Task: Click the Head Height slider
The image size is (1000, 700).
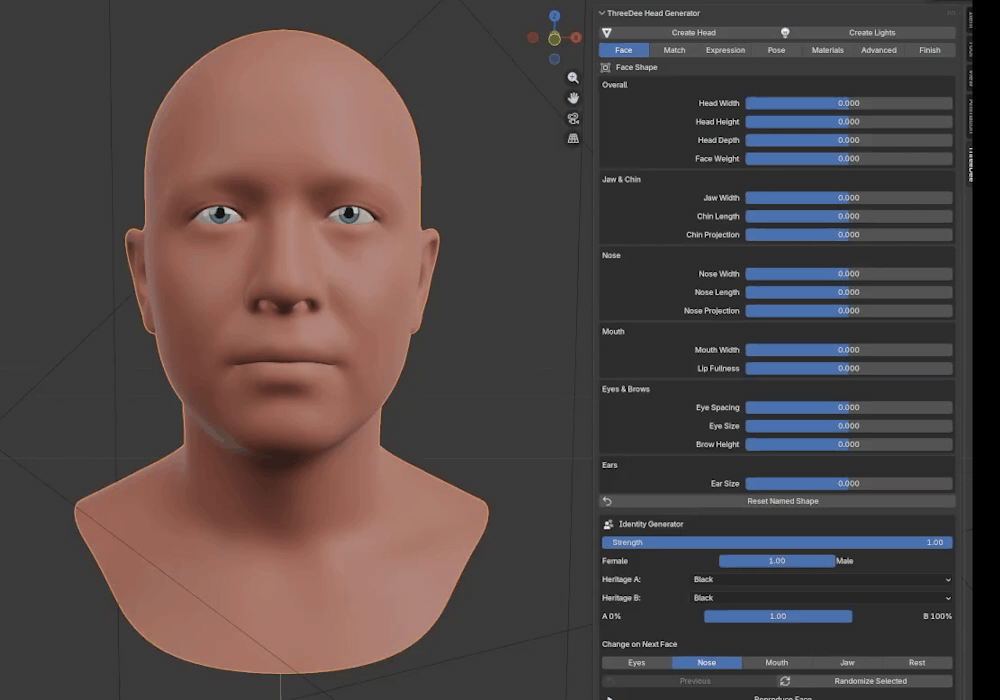Action: tap(849, 122)
